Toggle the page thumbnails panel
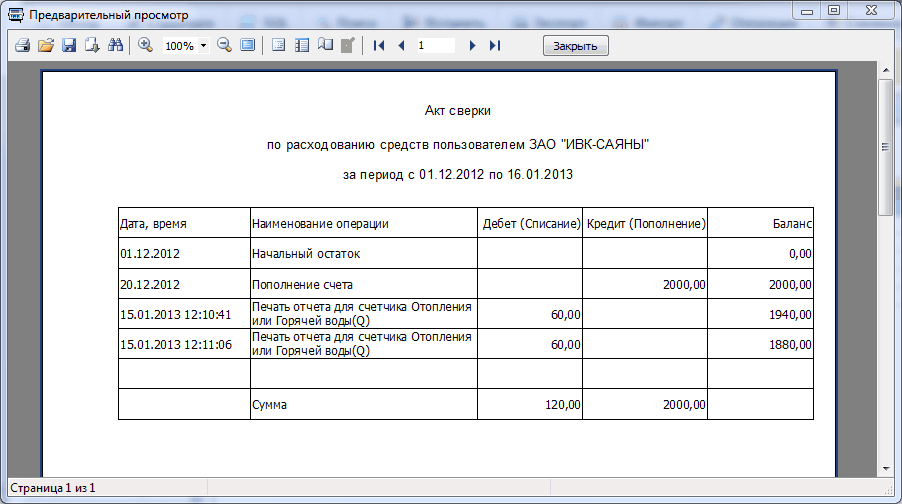902x504 pixels. coord(301,45)
